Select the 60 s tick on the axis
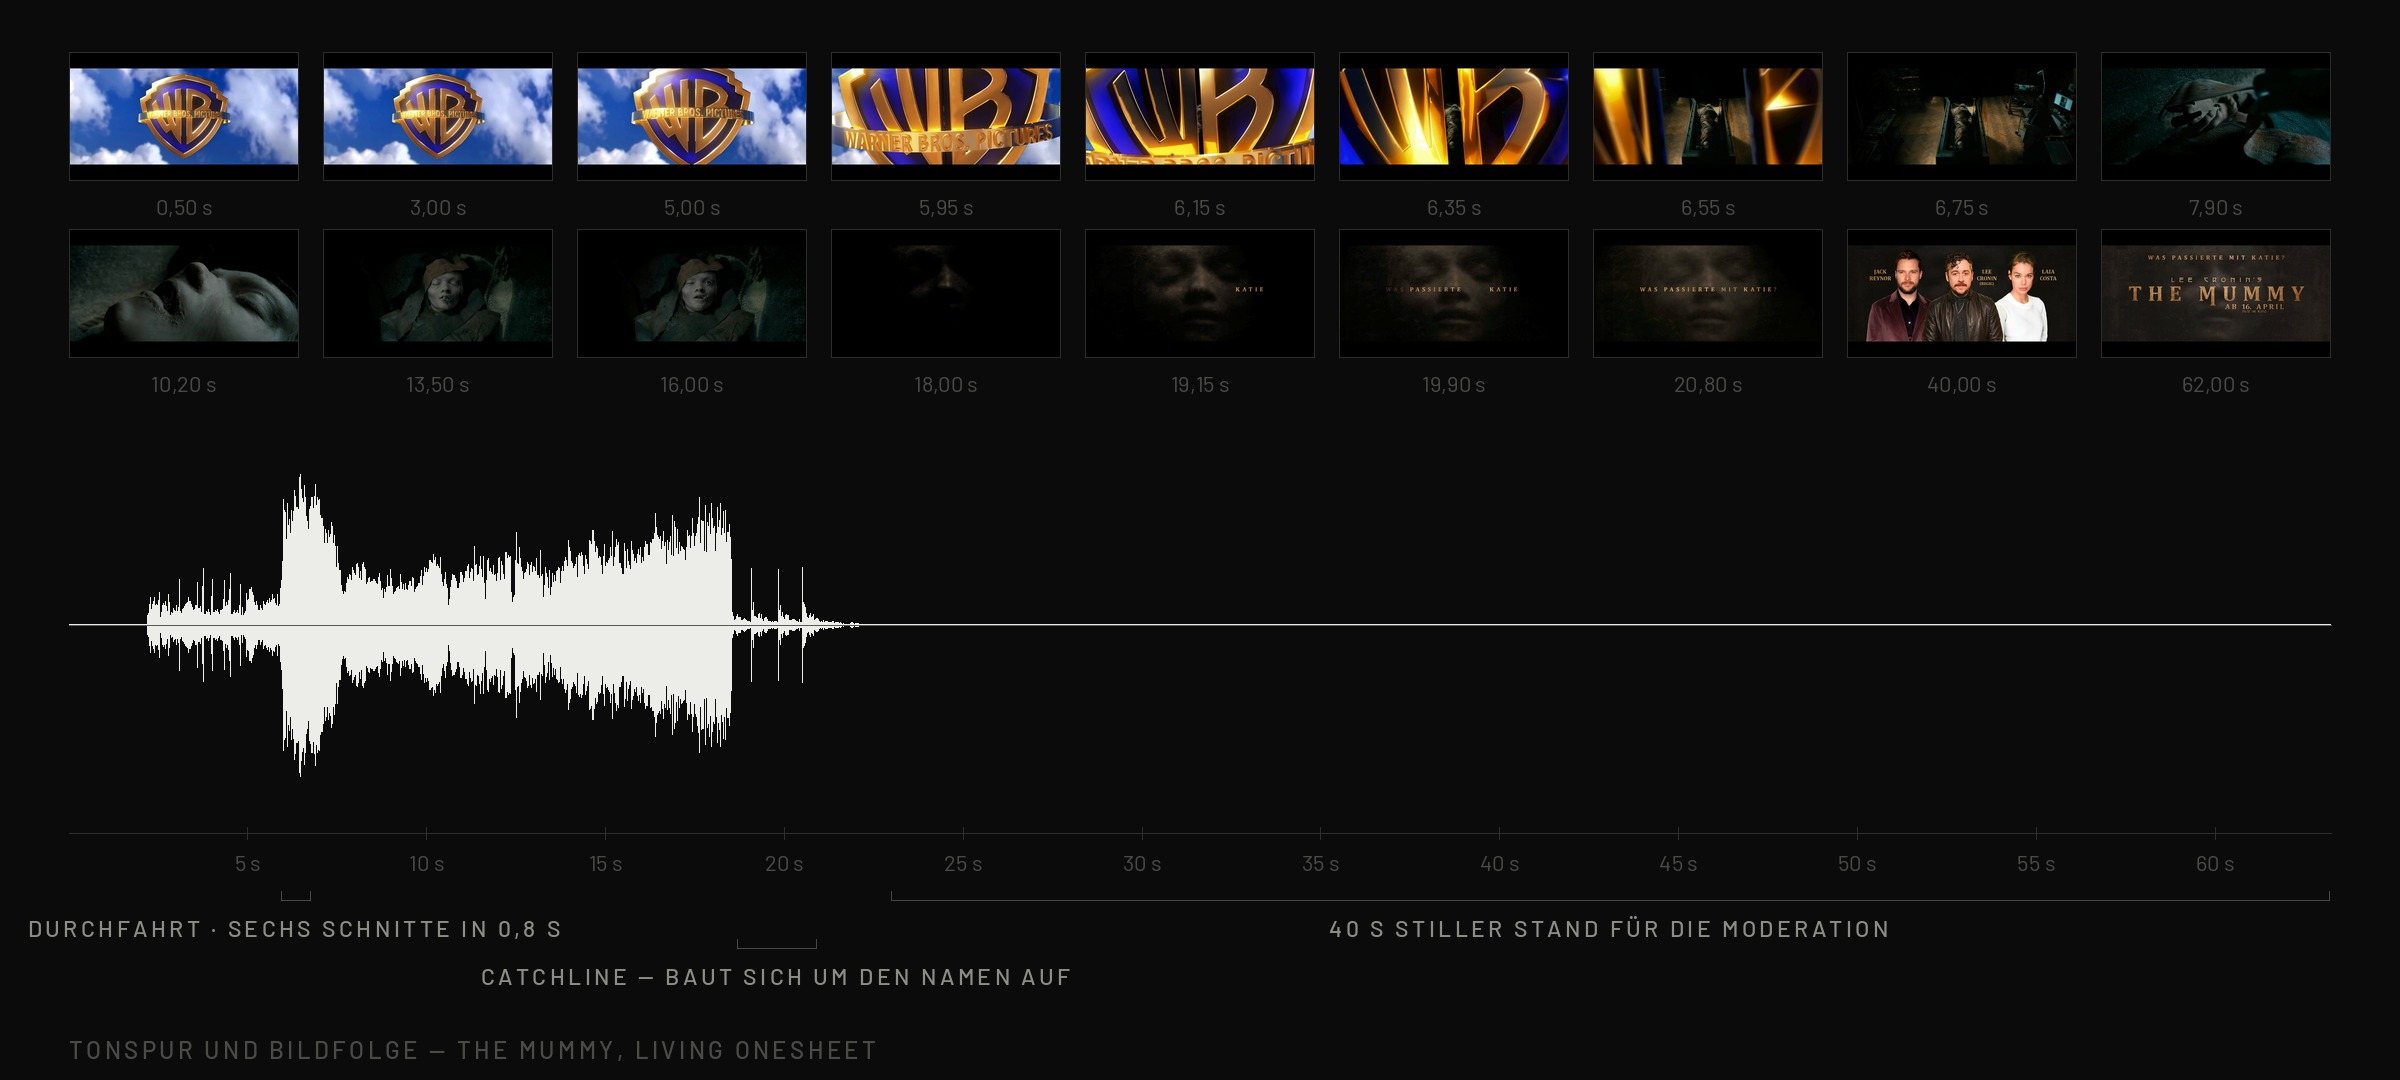The width and height of the screenshot is (2400, 1080). tap(2215, 863)
